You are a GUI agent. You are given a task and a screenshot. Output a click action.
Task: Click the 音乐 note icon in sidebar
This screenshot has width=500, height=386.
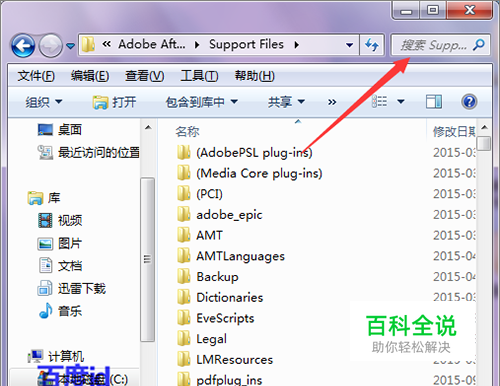pyautogui.click(x=46, y=310)
